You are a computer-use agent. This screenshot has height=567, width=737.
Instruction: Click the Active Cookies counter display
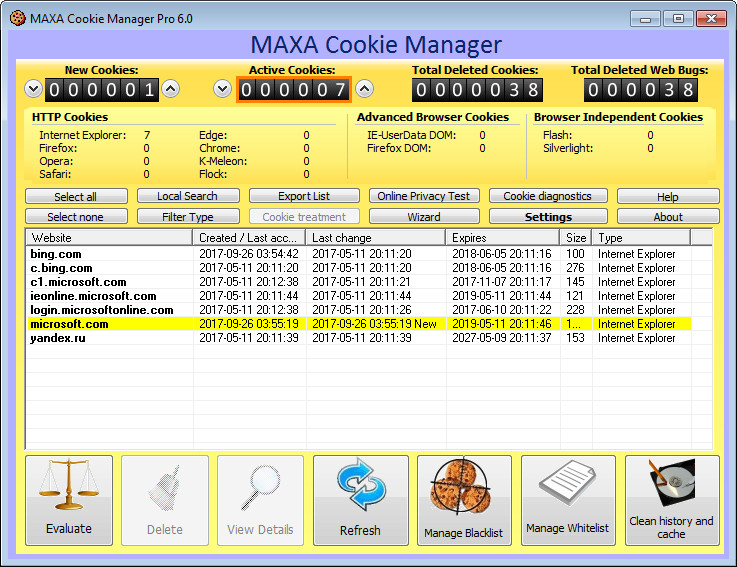(294, 89)
